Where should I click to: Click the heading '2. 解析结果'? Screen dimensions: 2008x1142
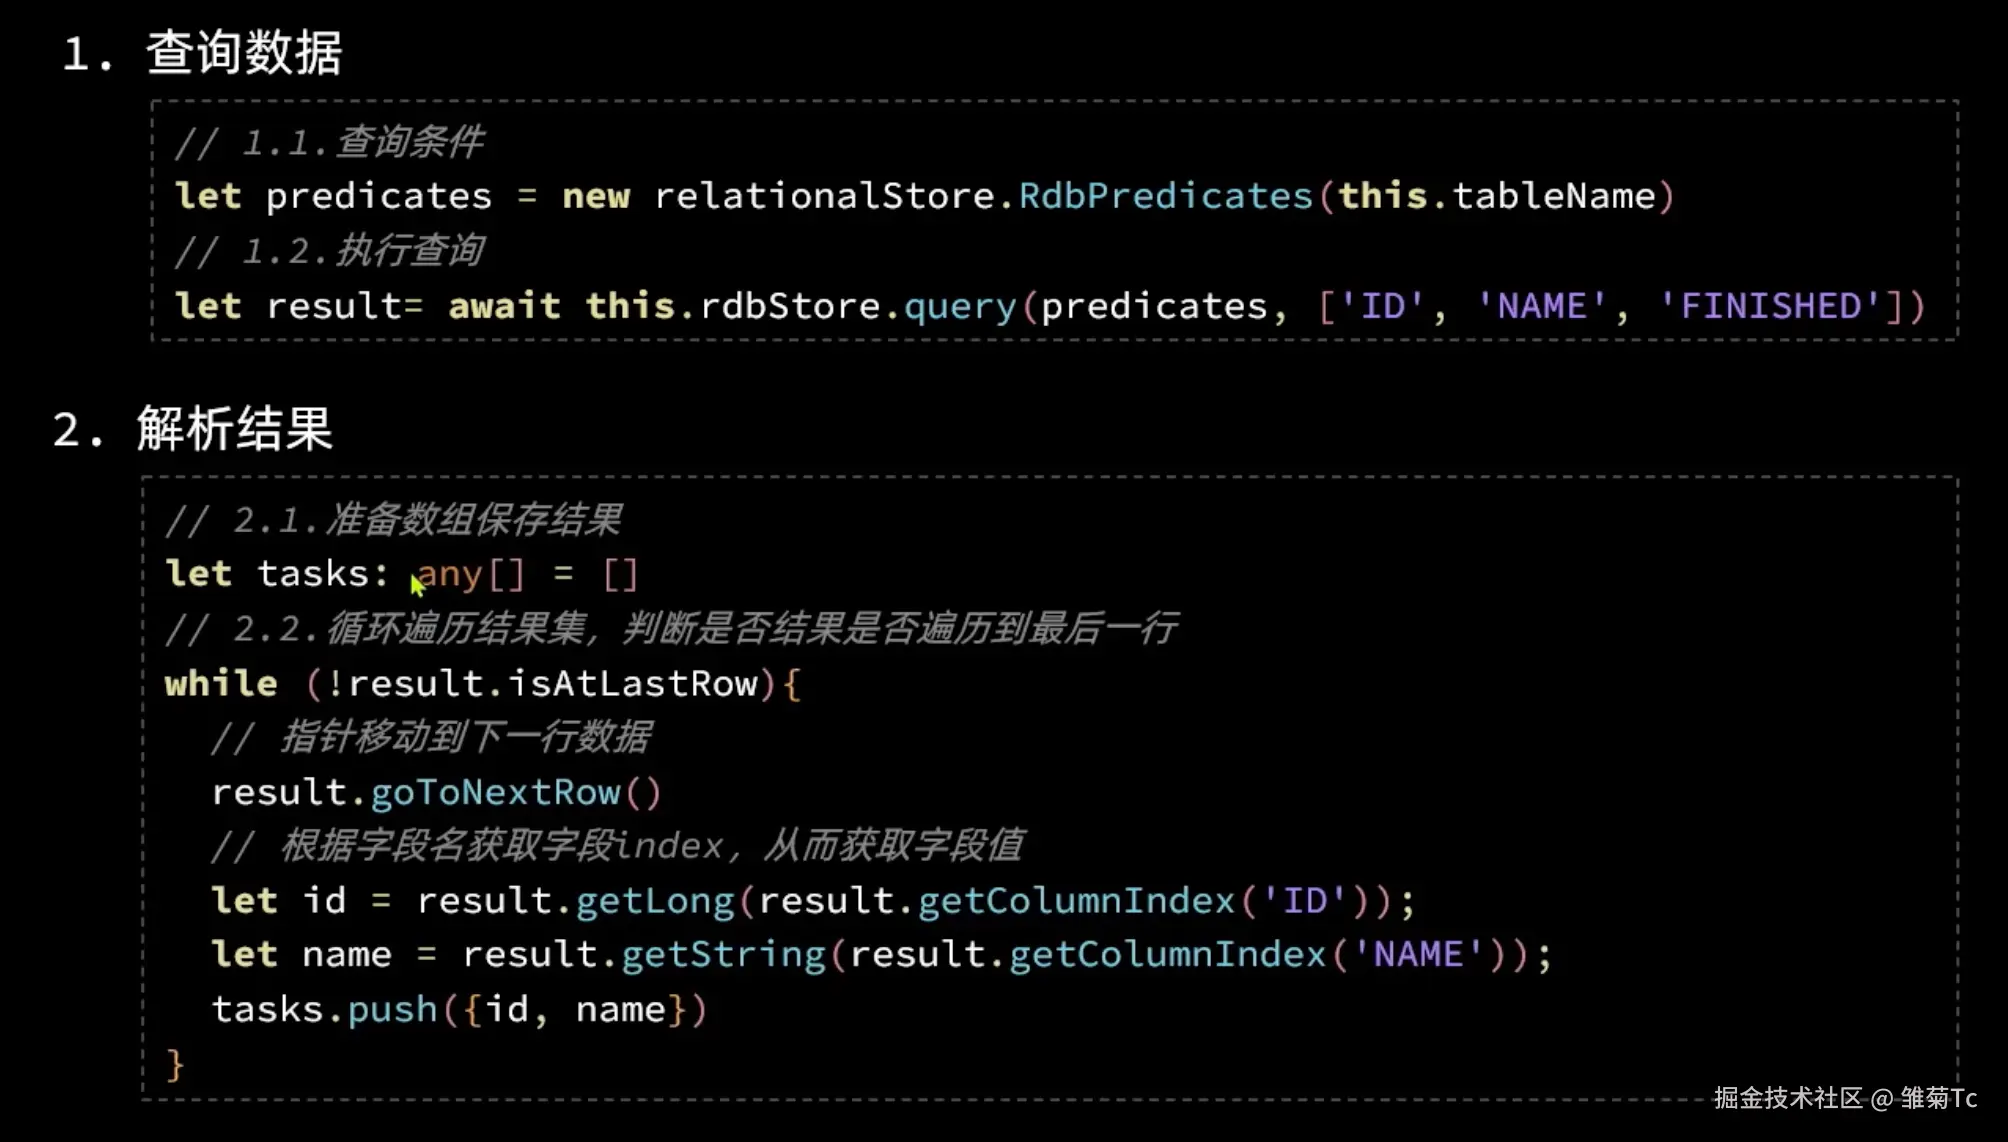coord(193,430)
